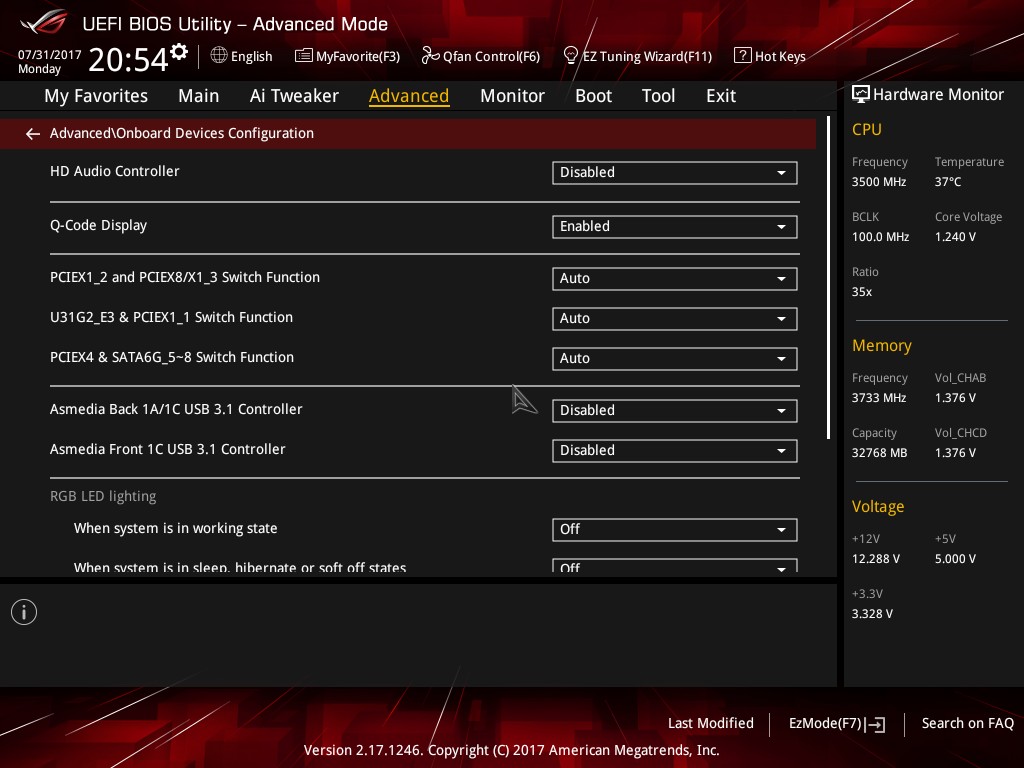The image size is (1024, 768).
Task: Open HD Audio Controller dropdown
Action: coord(675,172)
